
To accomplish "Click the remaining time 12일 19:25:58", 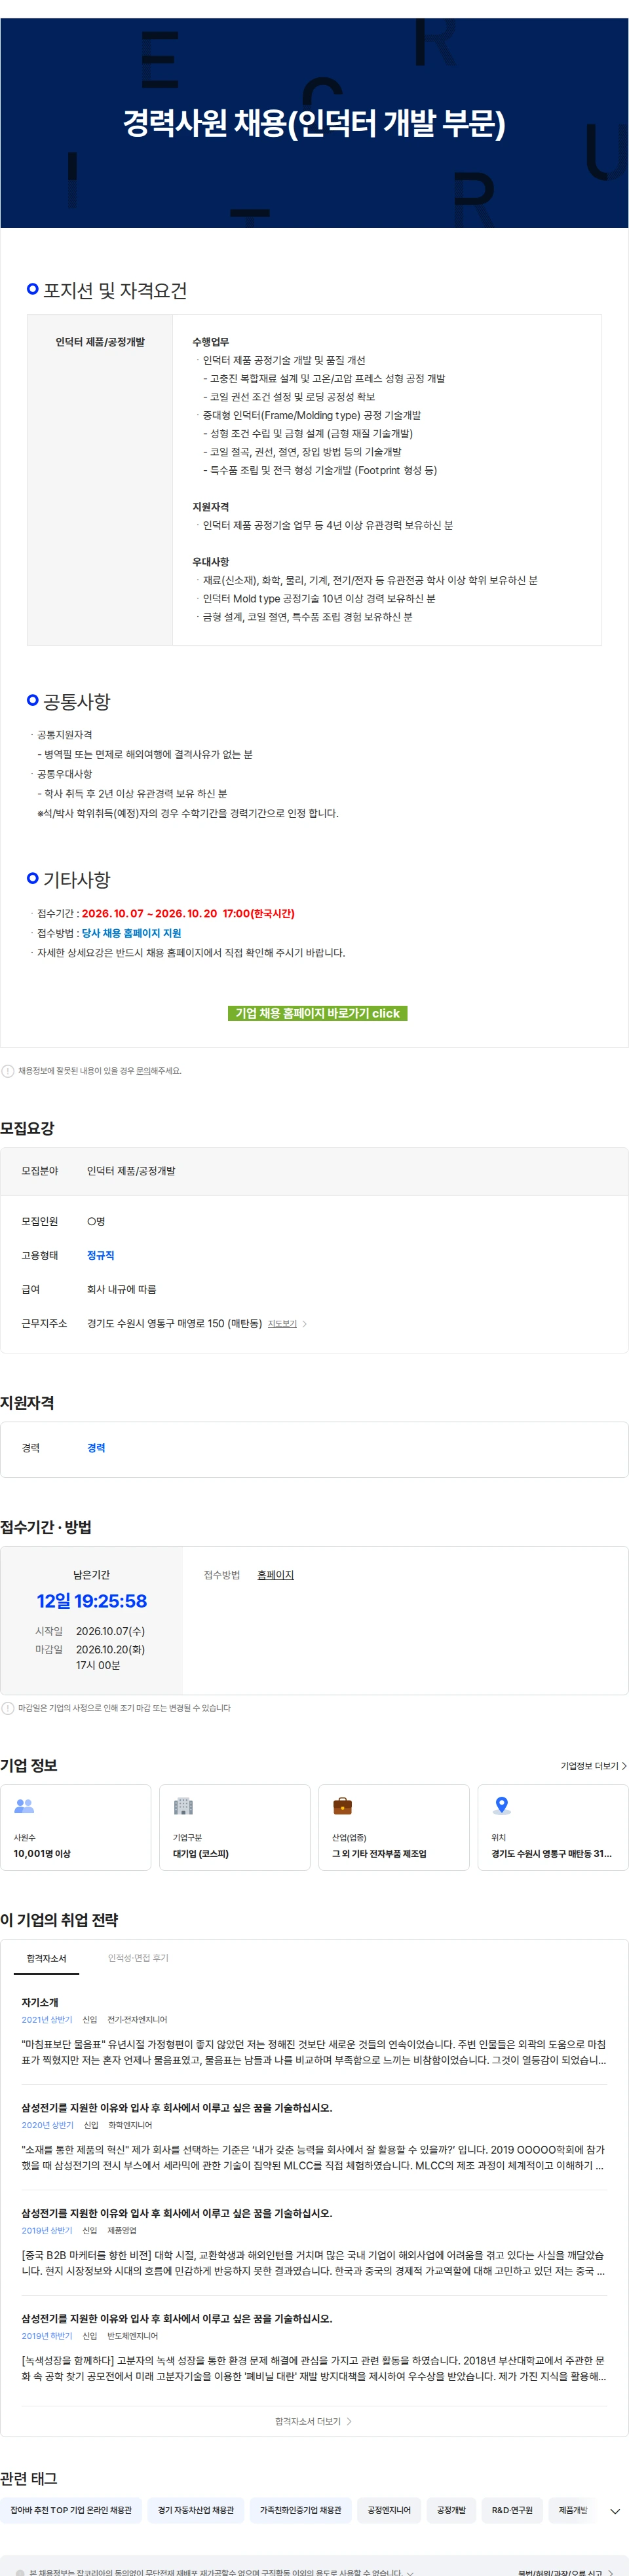I will (92, 1601).
